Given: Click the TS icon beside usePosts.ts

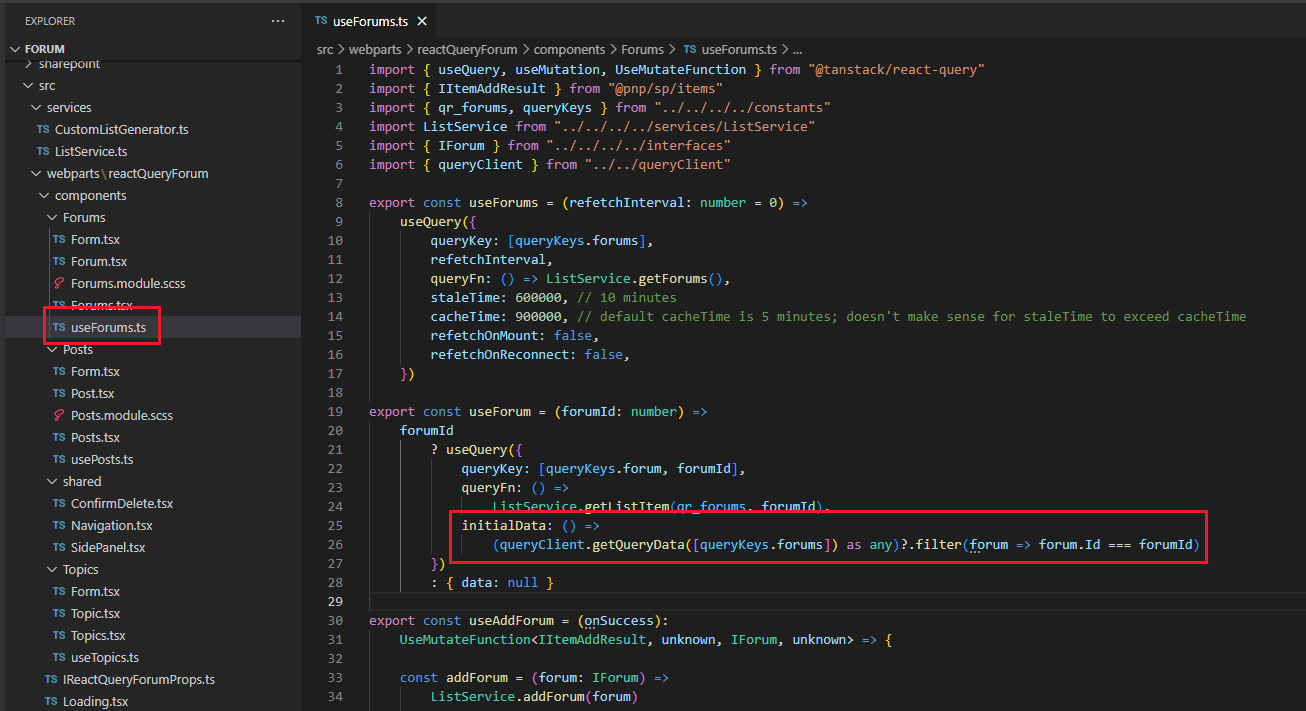Looking at the screenshot, I should point(59,459).
